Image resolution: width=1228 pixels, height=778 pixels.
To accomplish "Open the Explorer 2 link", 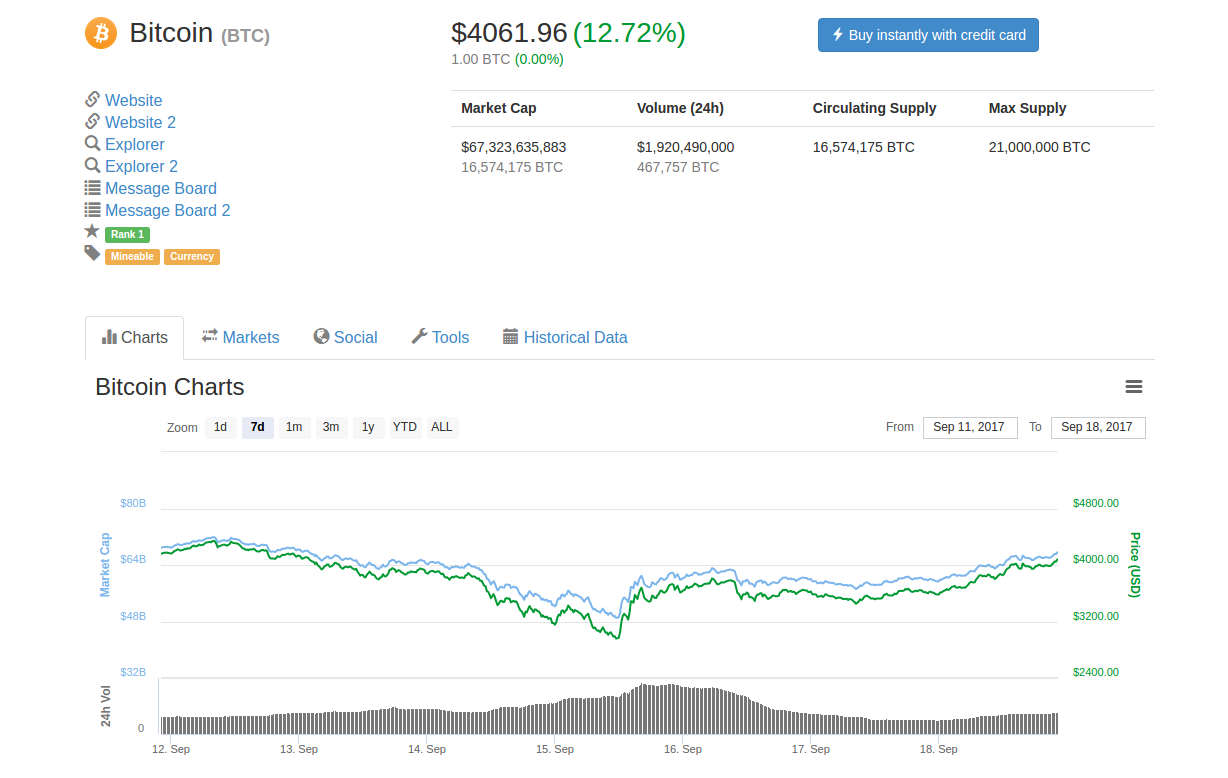I will (x=142, y=166).
